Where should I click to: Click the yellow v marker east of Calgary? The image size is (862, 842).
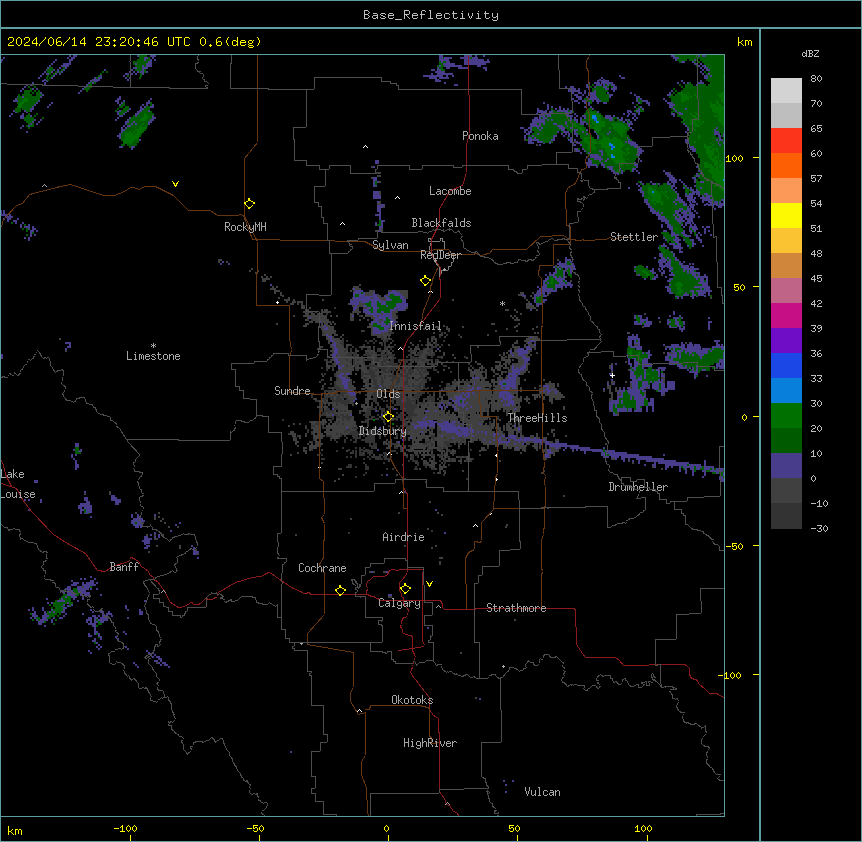pyautogui.click(x=429, y=584)
